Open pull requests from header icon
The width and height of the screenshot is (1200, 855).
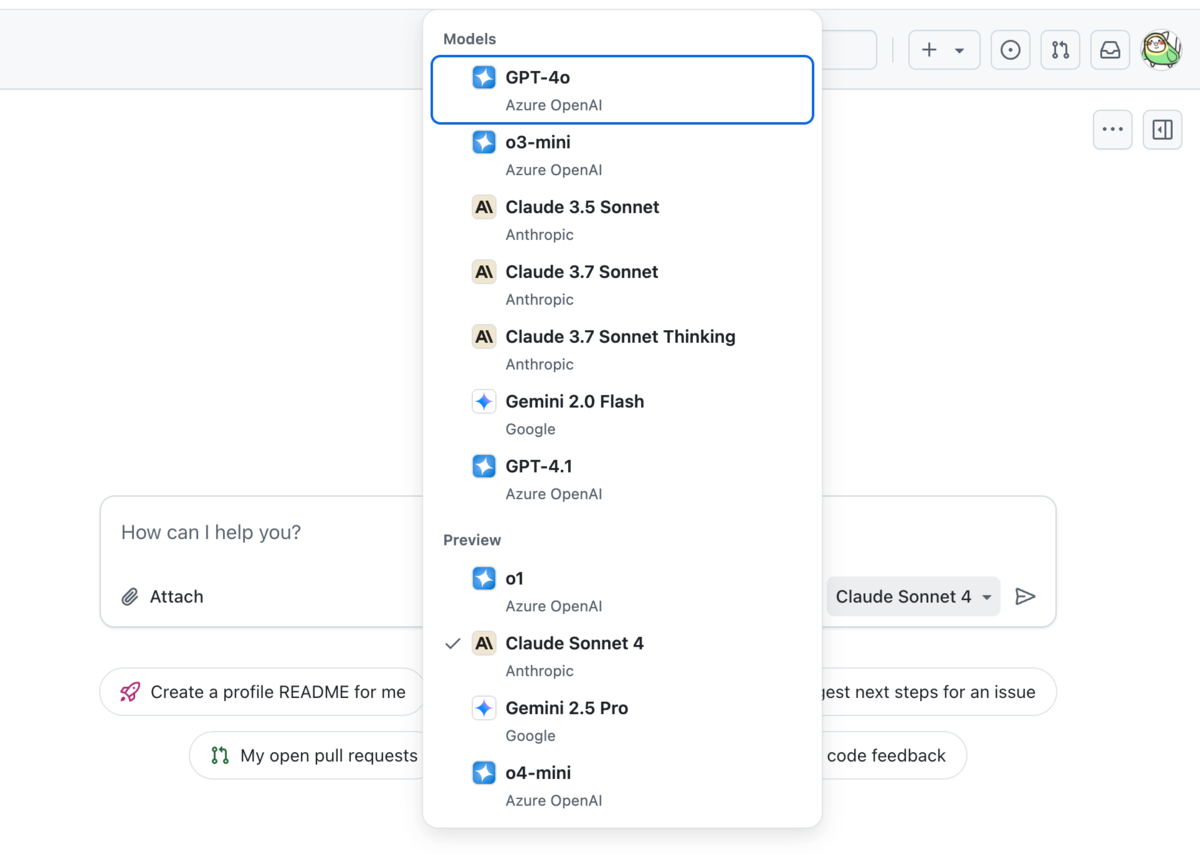1060,50
